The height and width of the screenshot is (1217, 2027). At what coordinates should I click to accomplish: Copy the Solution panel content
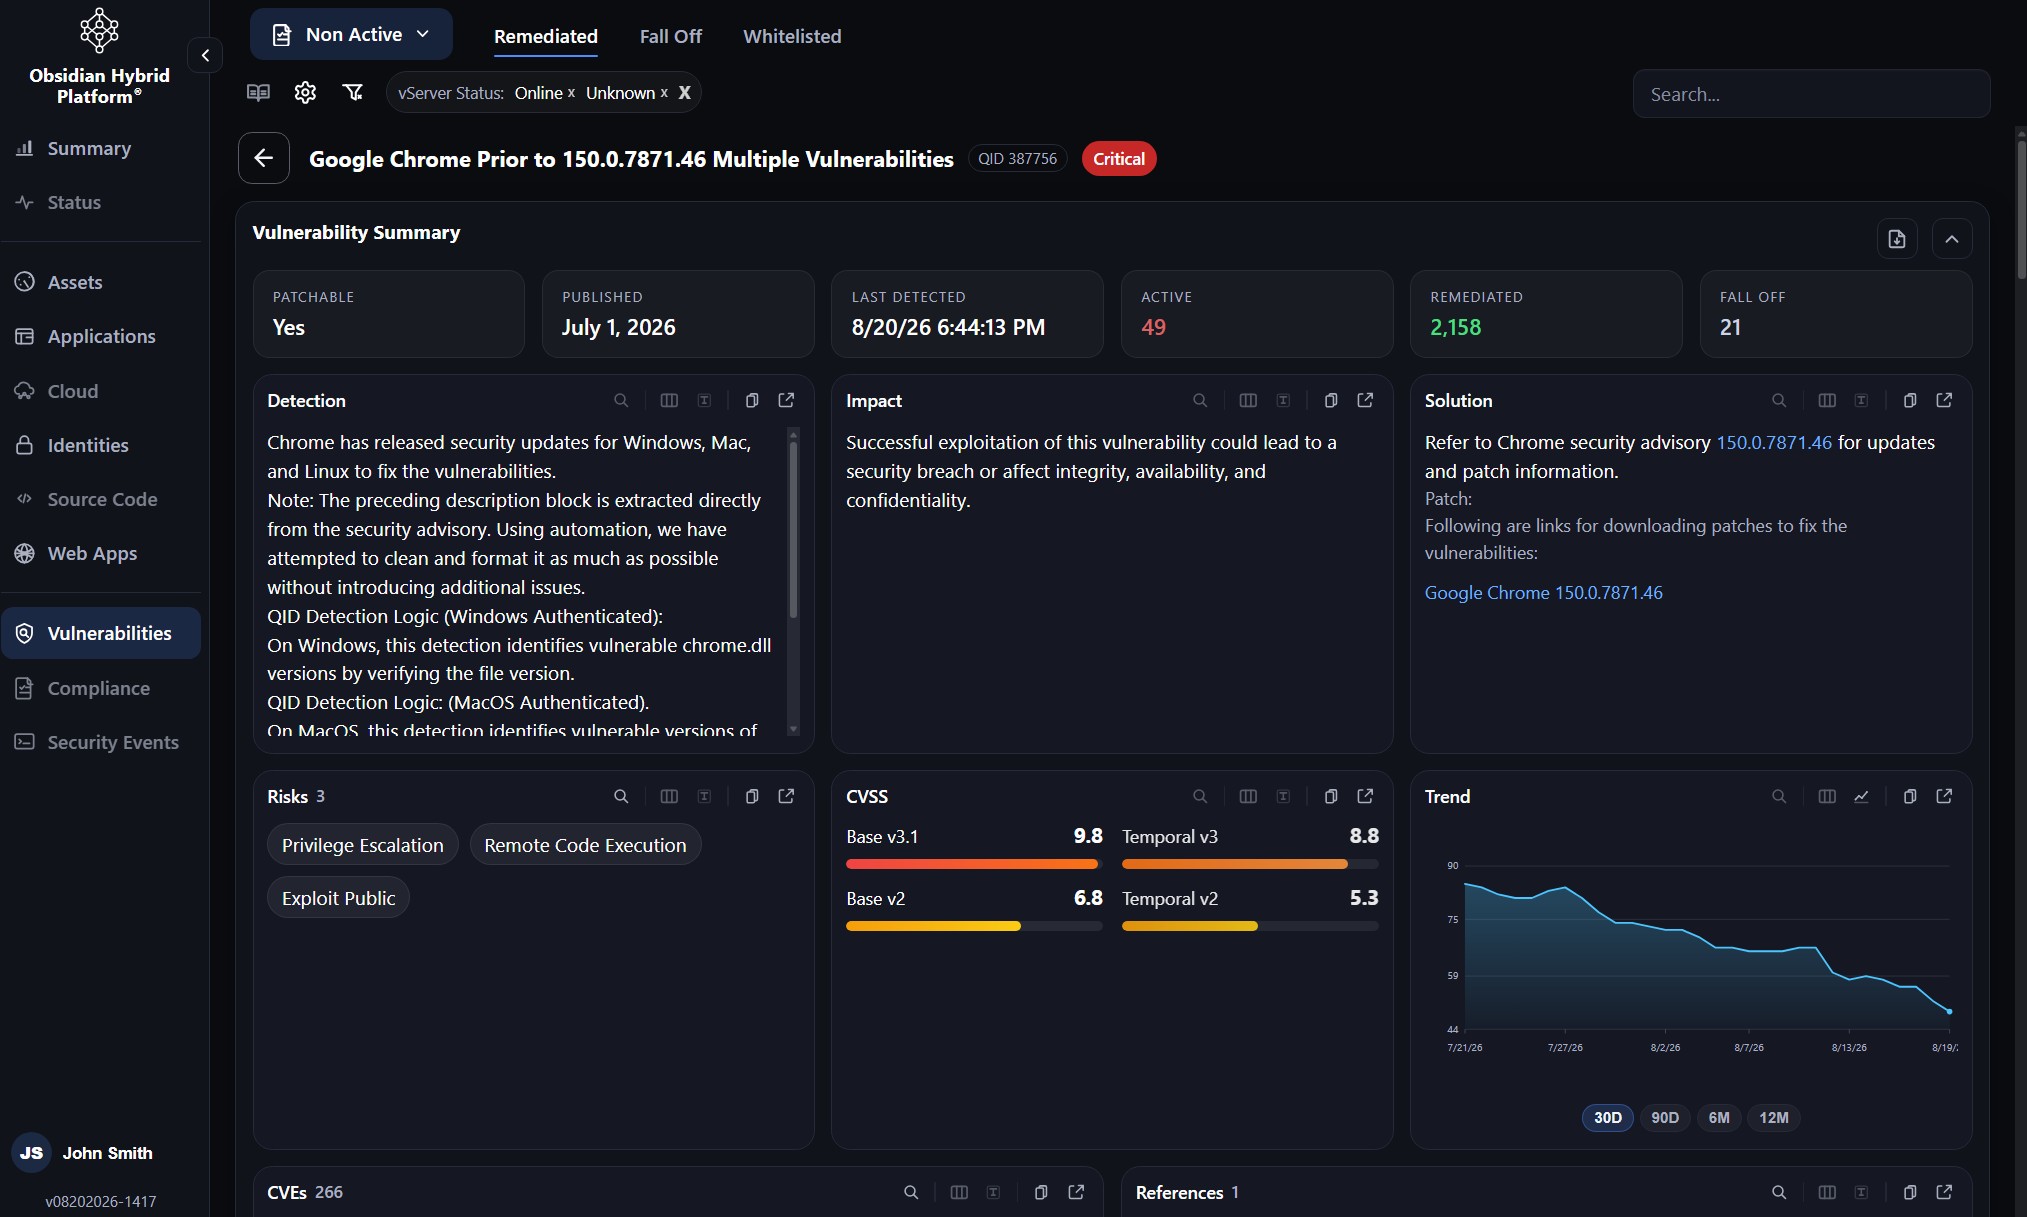coord(1910,400)
